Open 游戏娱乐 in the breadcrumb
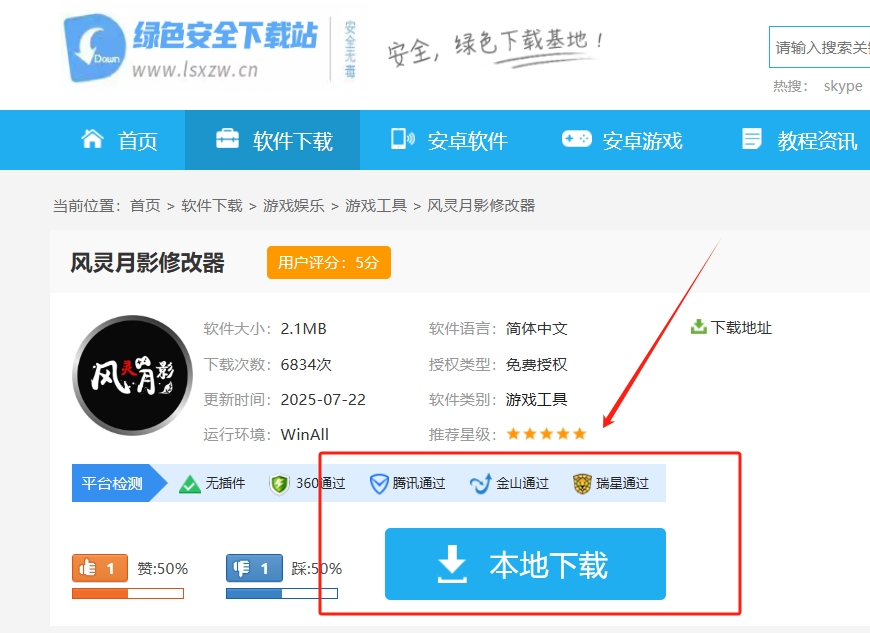This screenshot has height=633, width=870. pos(294,205)
